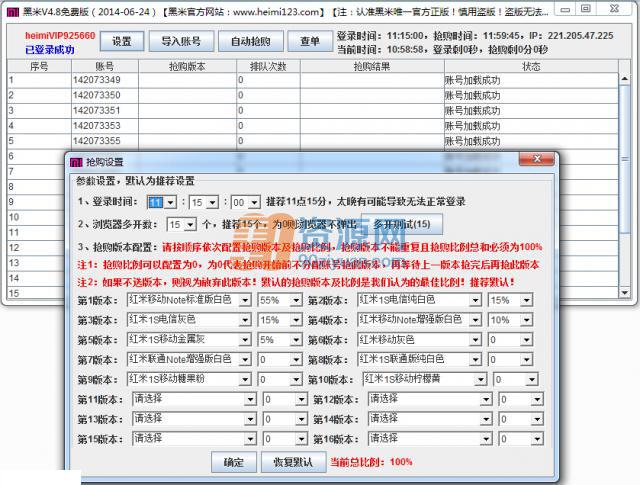
Task: Close the 抢购设置 dialog
Action: point(537,159)
